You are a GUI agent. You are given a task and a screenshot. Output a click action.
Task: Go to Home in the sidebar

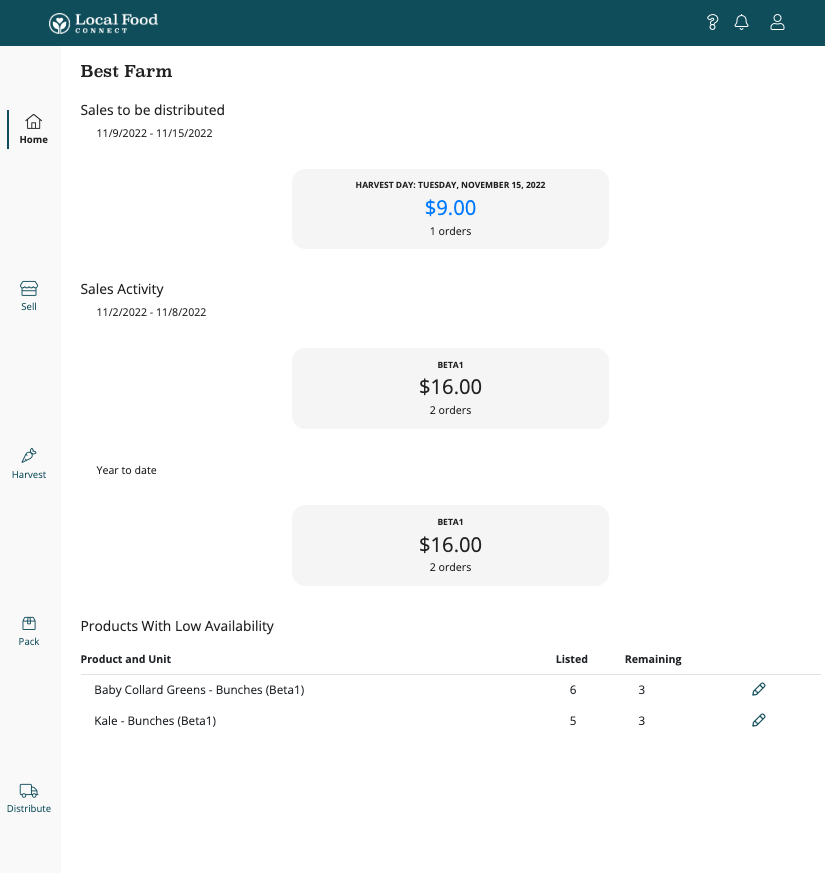(x=33, y=128)
